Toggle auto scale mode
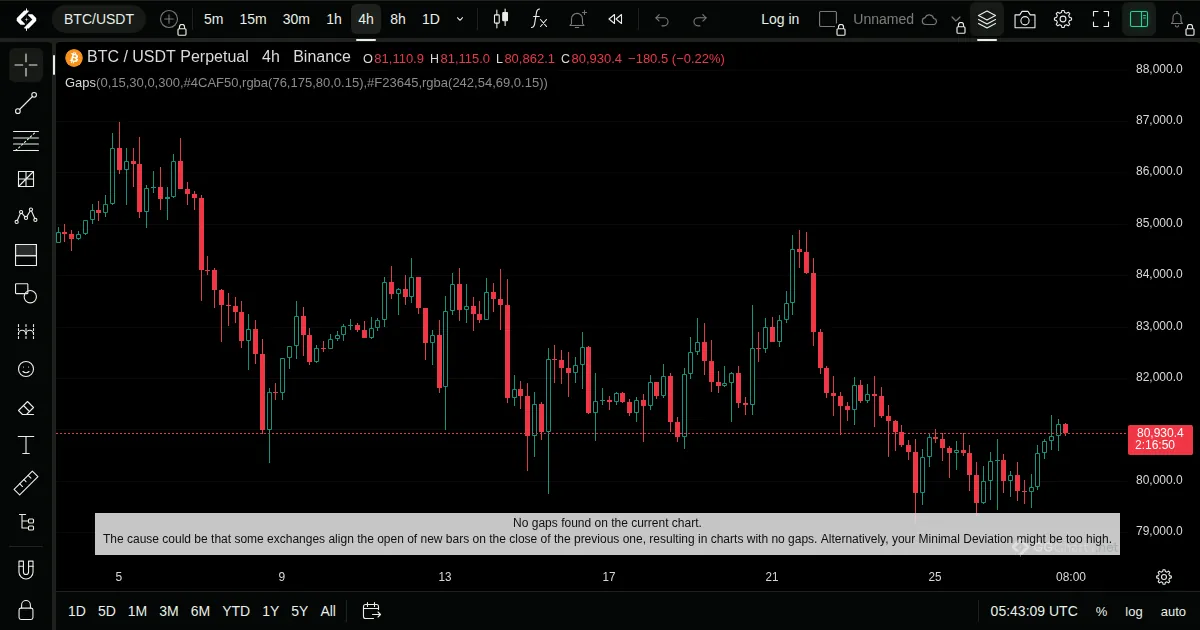 click(x=1173, y=611)
